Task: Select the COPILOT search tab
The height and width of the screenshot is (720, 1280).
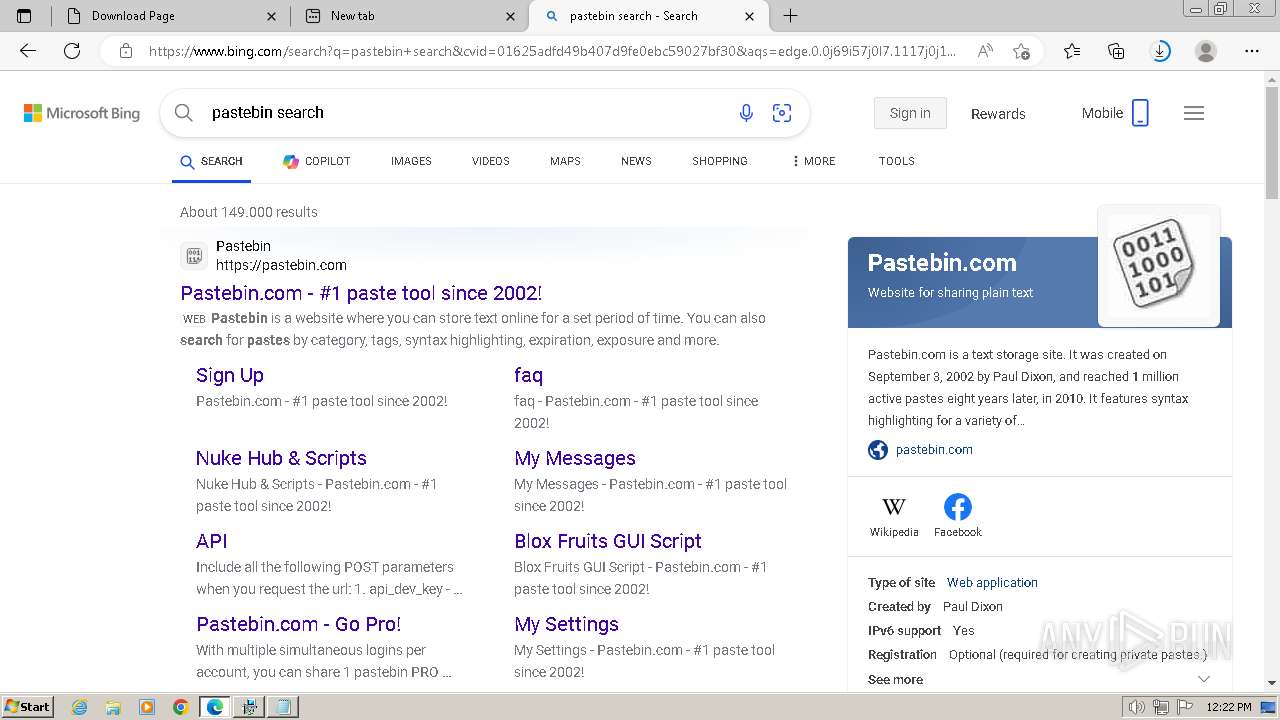Action: [x=316, y=161]
